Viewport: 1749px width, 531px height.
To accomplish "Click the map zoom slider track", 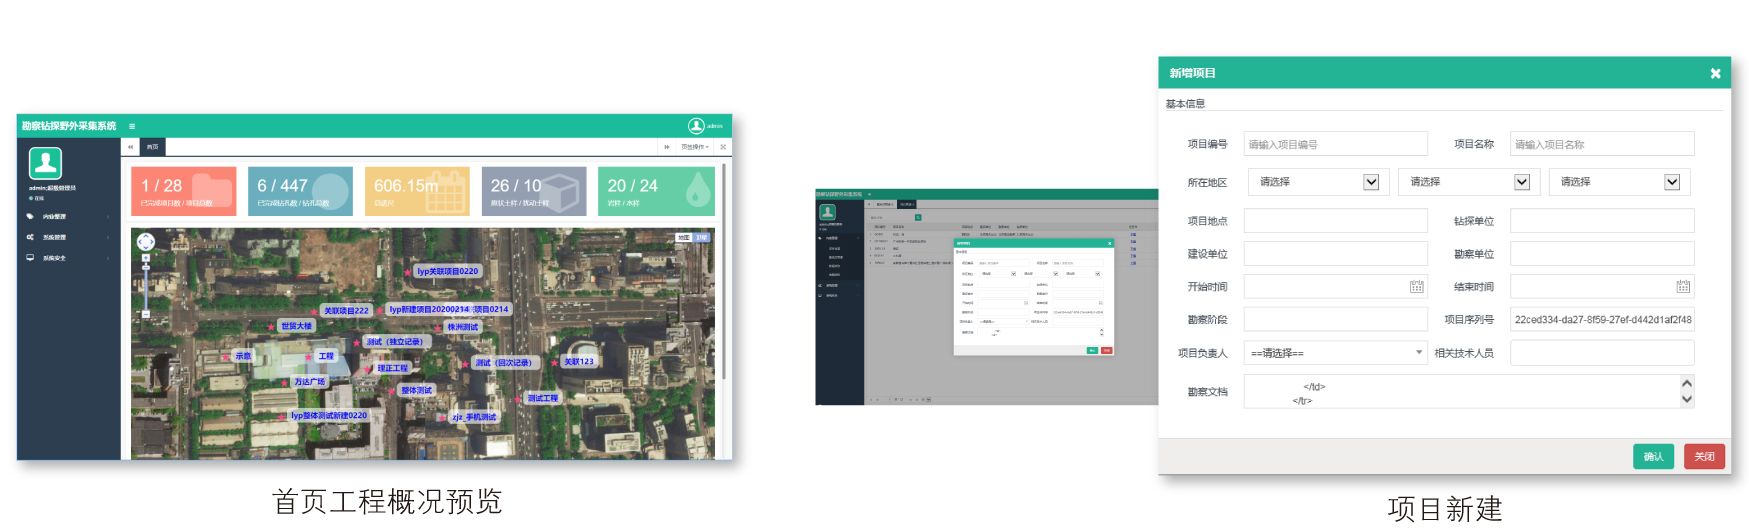I will [x=146, y=288].
